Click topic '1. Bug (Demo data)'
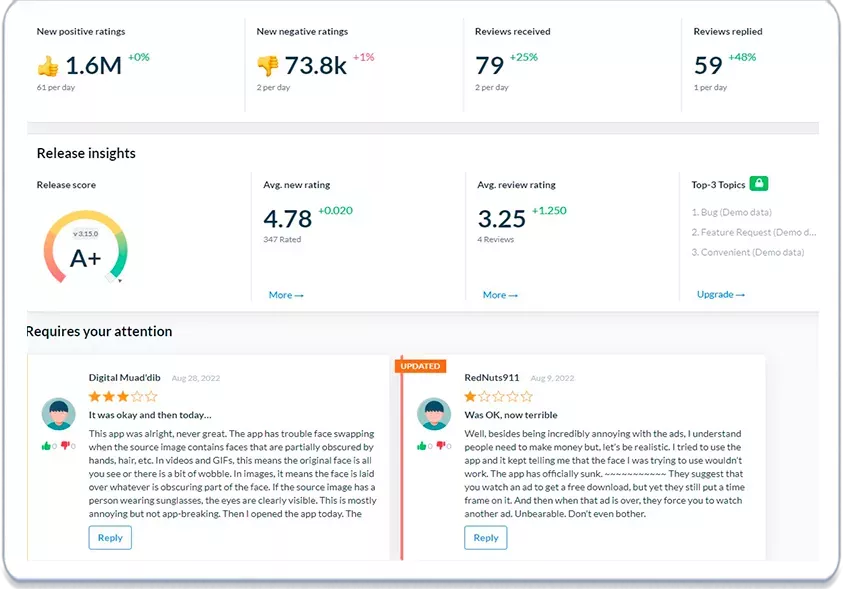The image size is (843, 589). 732,212
